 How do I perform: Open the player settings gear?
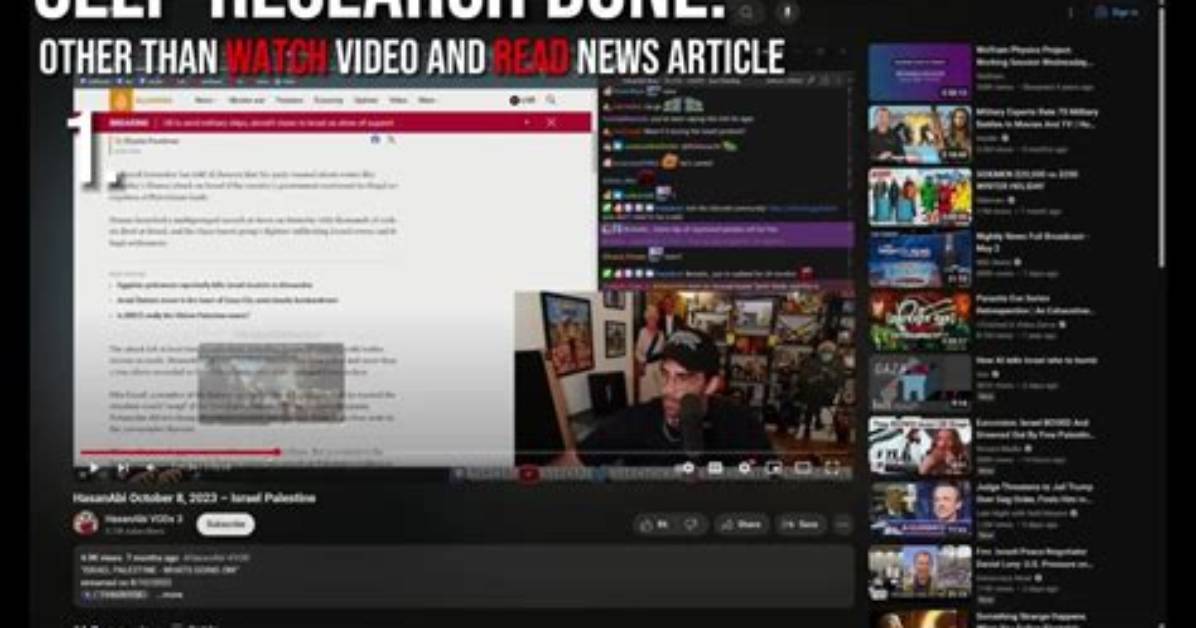click(744, 468)
